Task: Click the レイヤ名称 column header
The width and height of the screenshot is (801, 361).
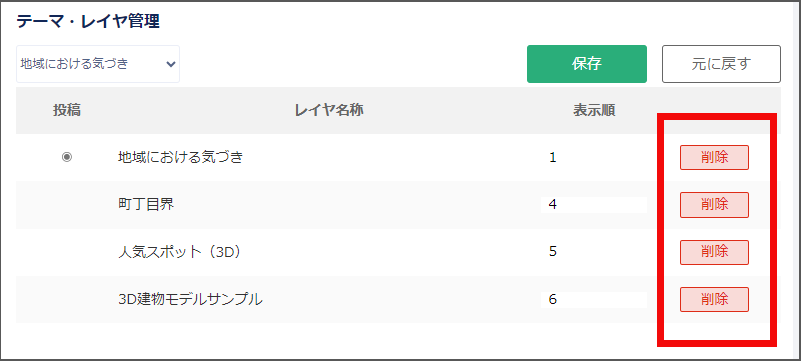Action: [x=329, y=110]
